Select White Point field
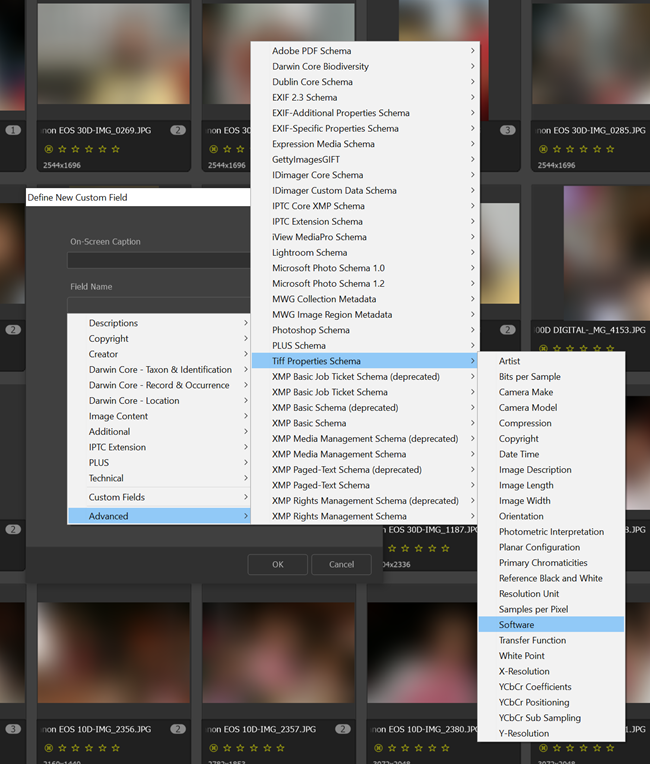Image resolution: width=650 pixels, height=764 pixels. (551, 656)
